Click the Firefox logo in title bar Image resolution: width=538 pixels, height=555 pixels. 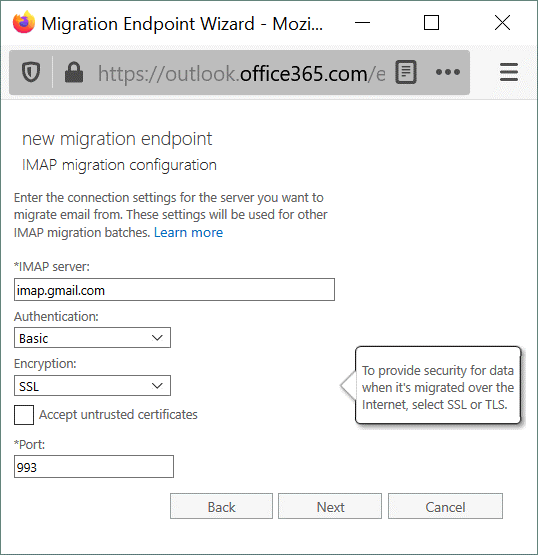(24, 22)
